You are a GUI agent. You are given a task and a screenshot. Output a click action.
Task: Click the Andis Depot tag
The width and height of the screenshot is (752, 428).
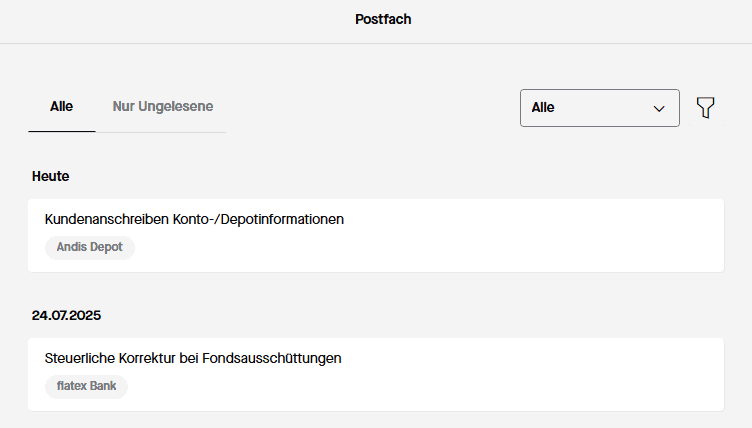89,247
